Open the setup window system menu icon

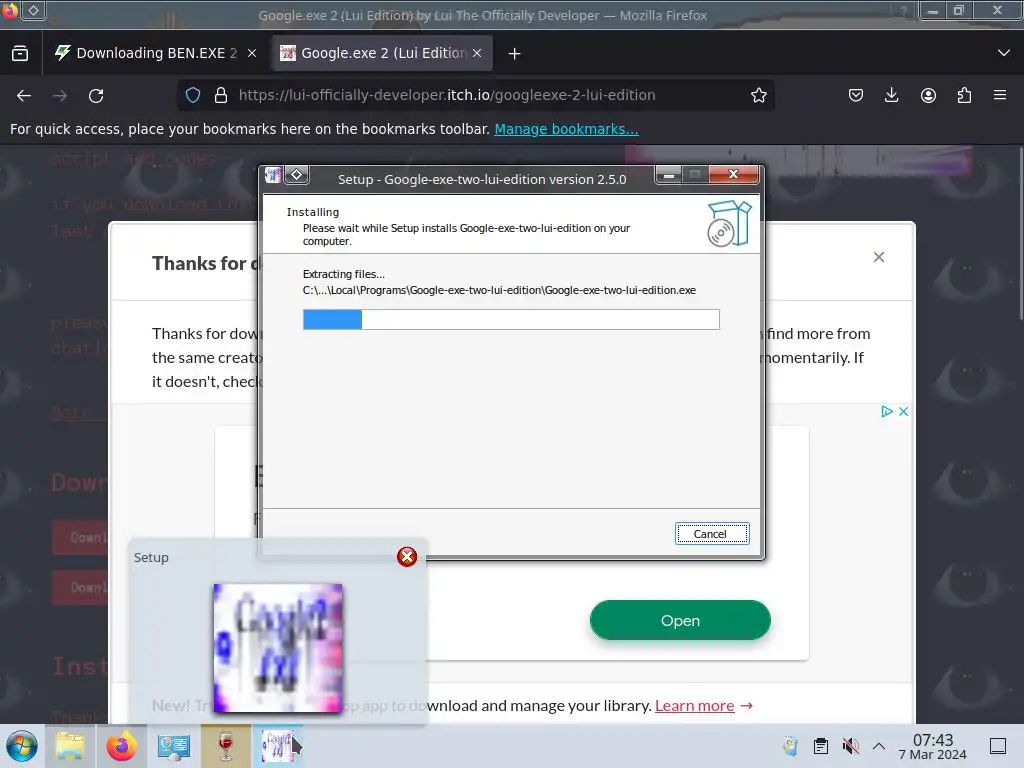(273, 175)
